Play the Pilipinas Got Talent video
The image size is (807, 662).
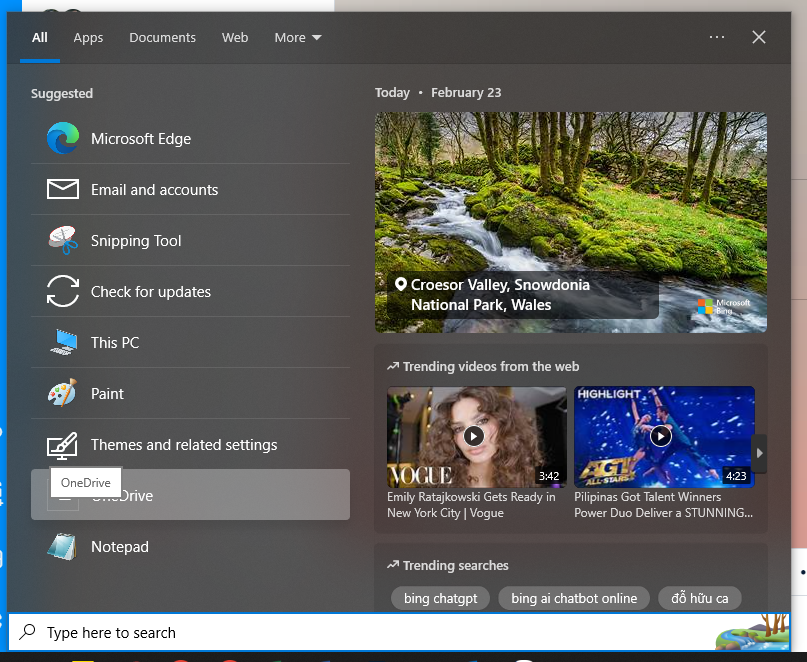pyautogui.click(x=661, y=437)
